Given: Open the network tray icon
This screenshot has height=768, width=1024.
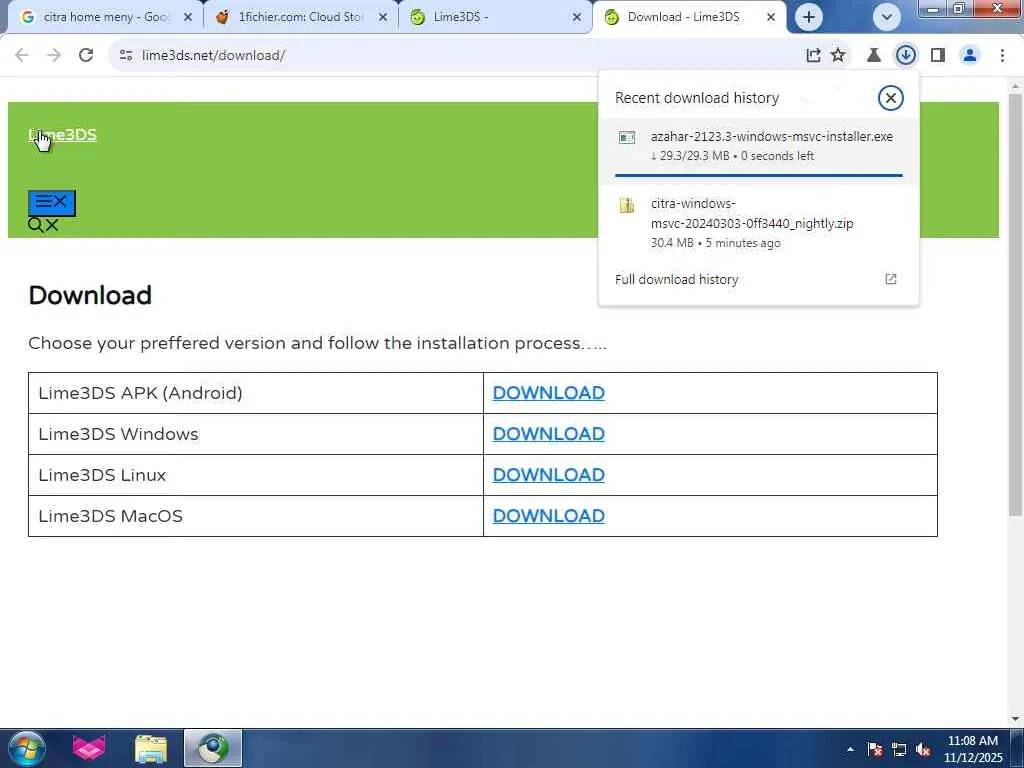Looking at the screenshot, I should pos(899,749).
